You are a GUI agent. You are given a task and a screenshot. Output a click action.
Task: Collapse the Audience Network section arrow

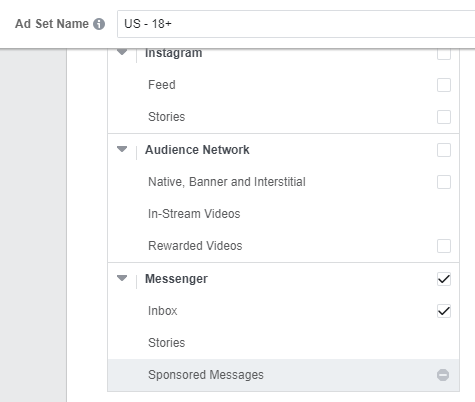coord(122,149)
